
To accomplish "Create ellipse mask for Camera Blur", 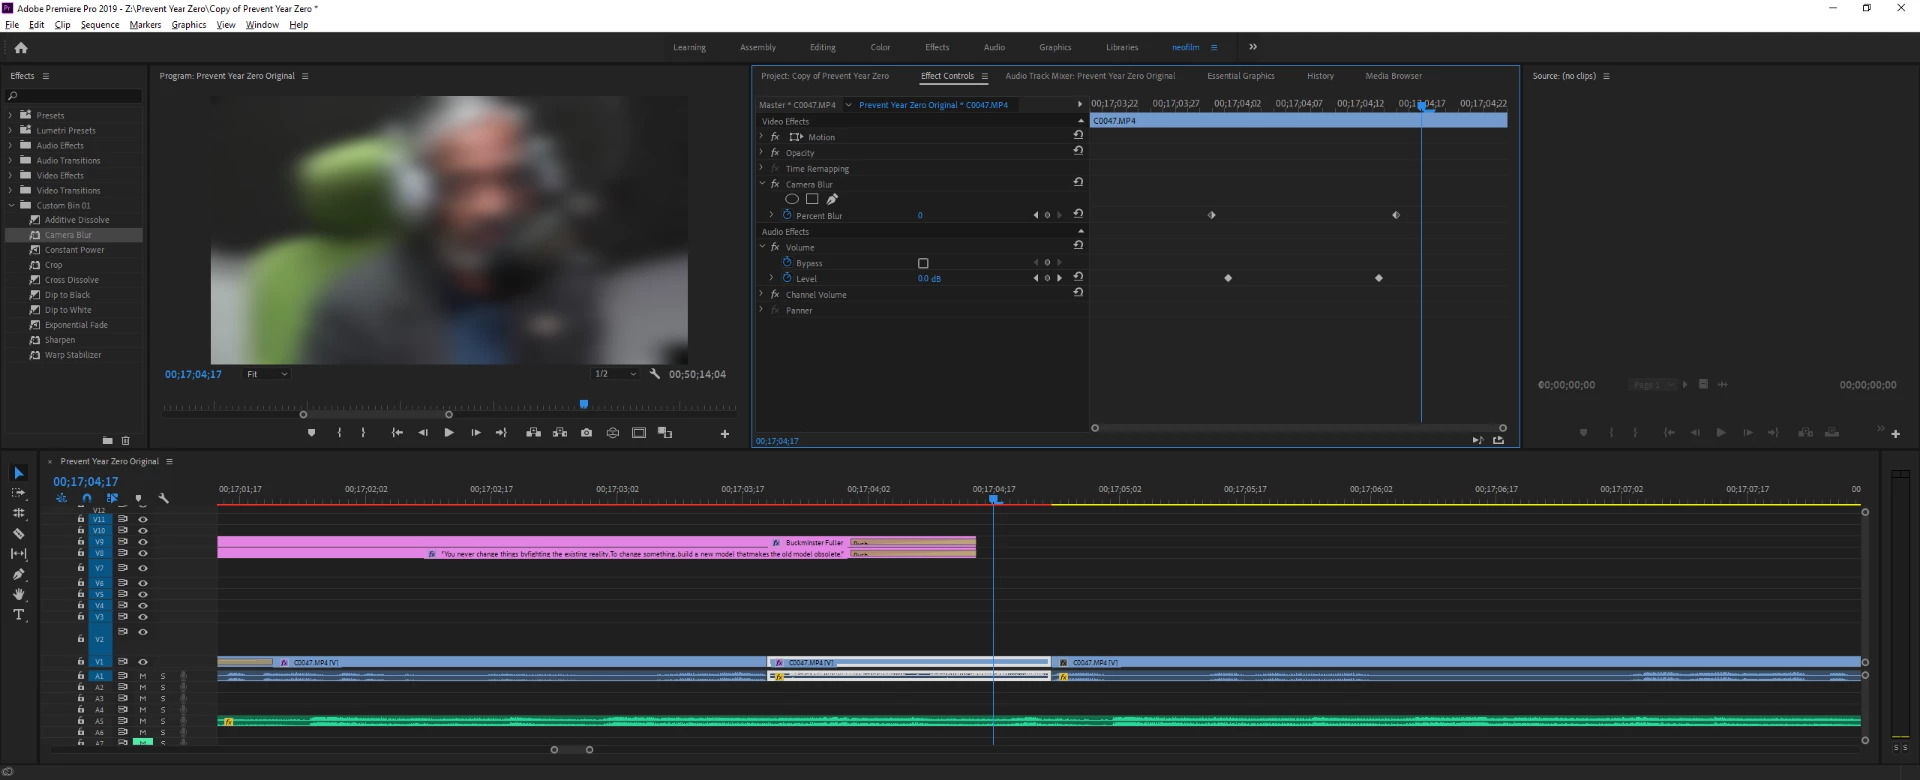I will 792,199.
